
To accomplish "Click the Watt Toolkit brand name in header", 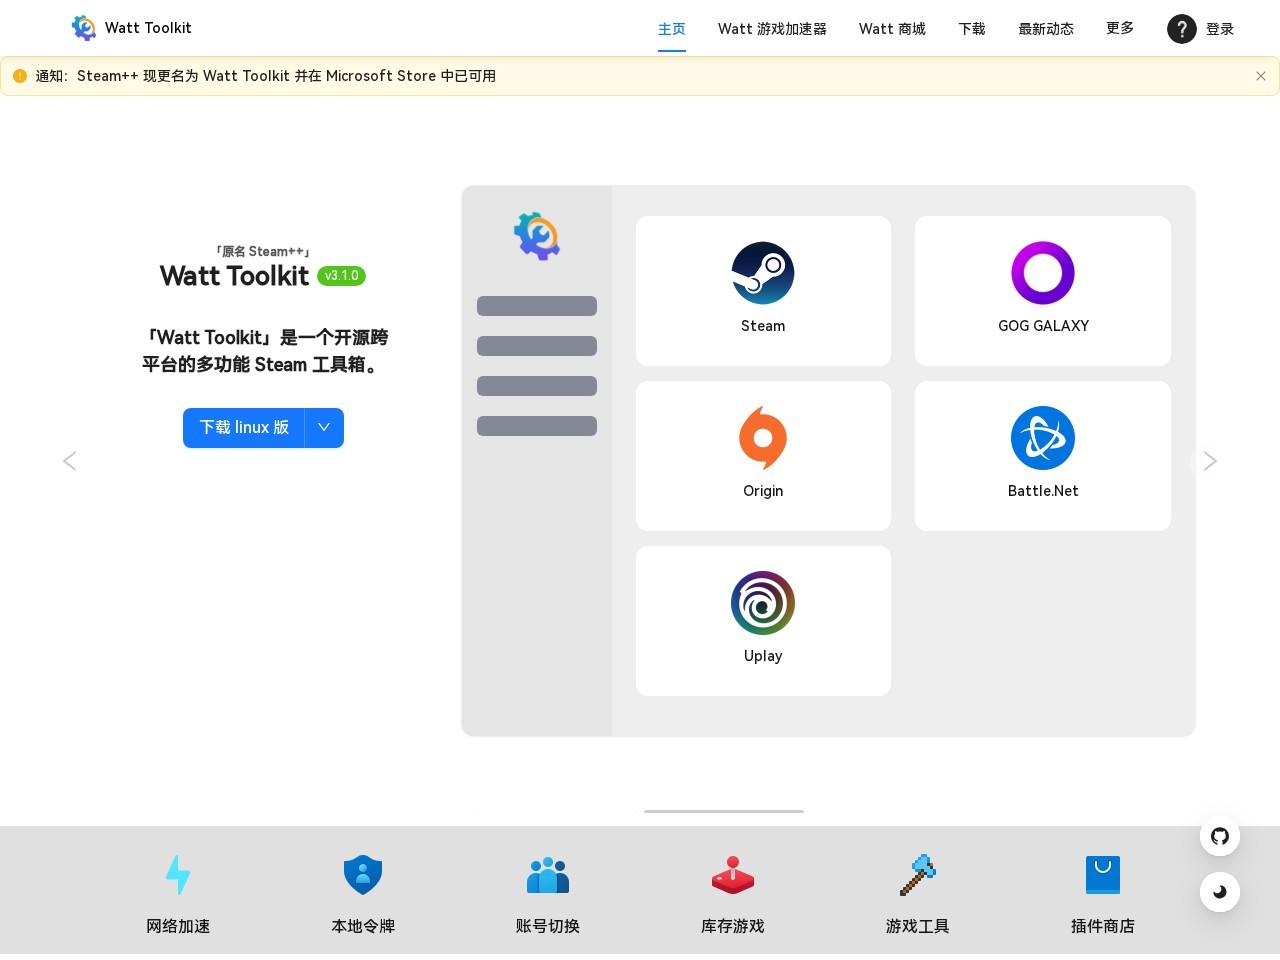I will coord(148,28).
